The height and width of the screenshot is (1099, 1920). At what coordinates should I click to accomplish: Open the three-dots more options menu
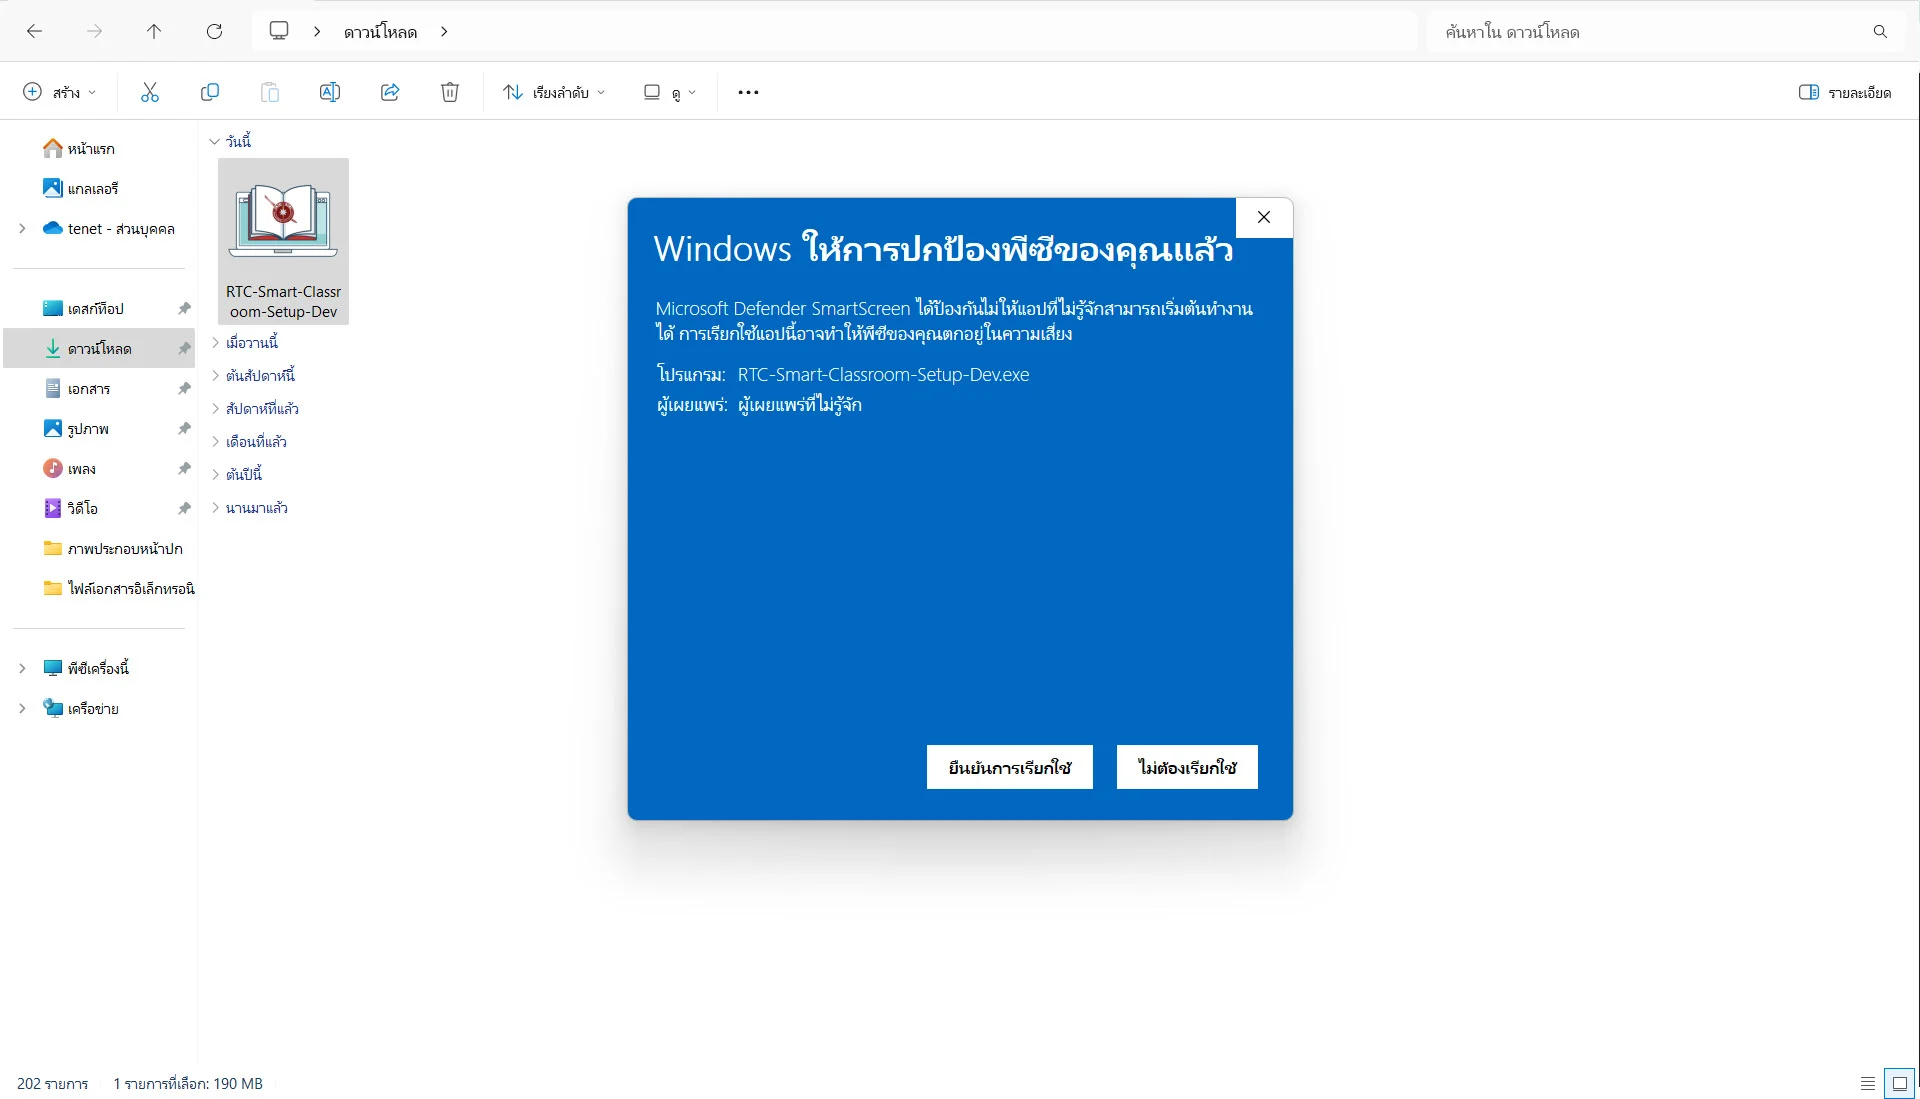[x=748, y=92]
